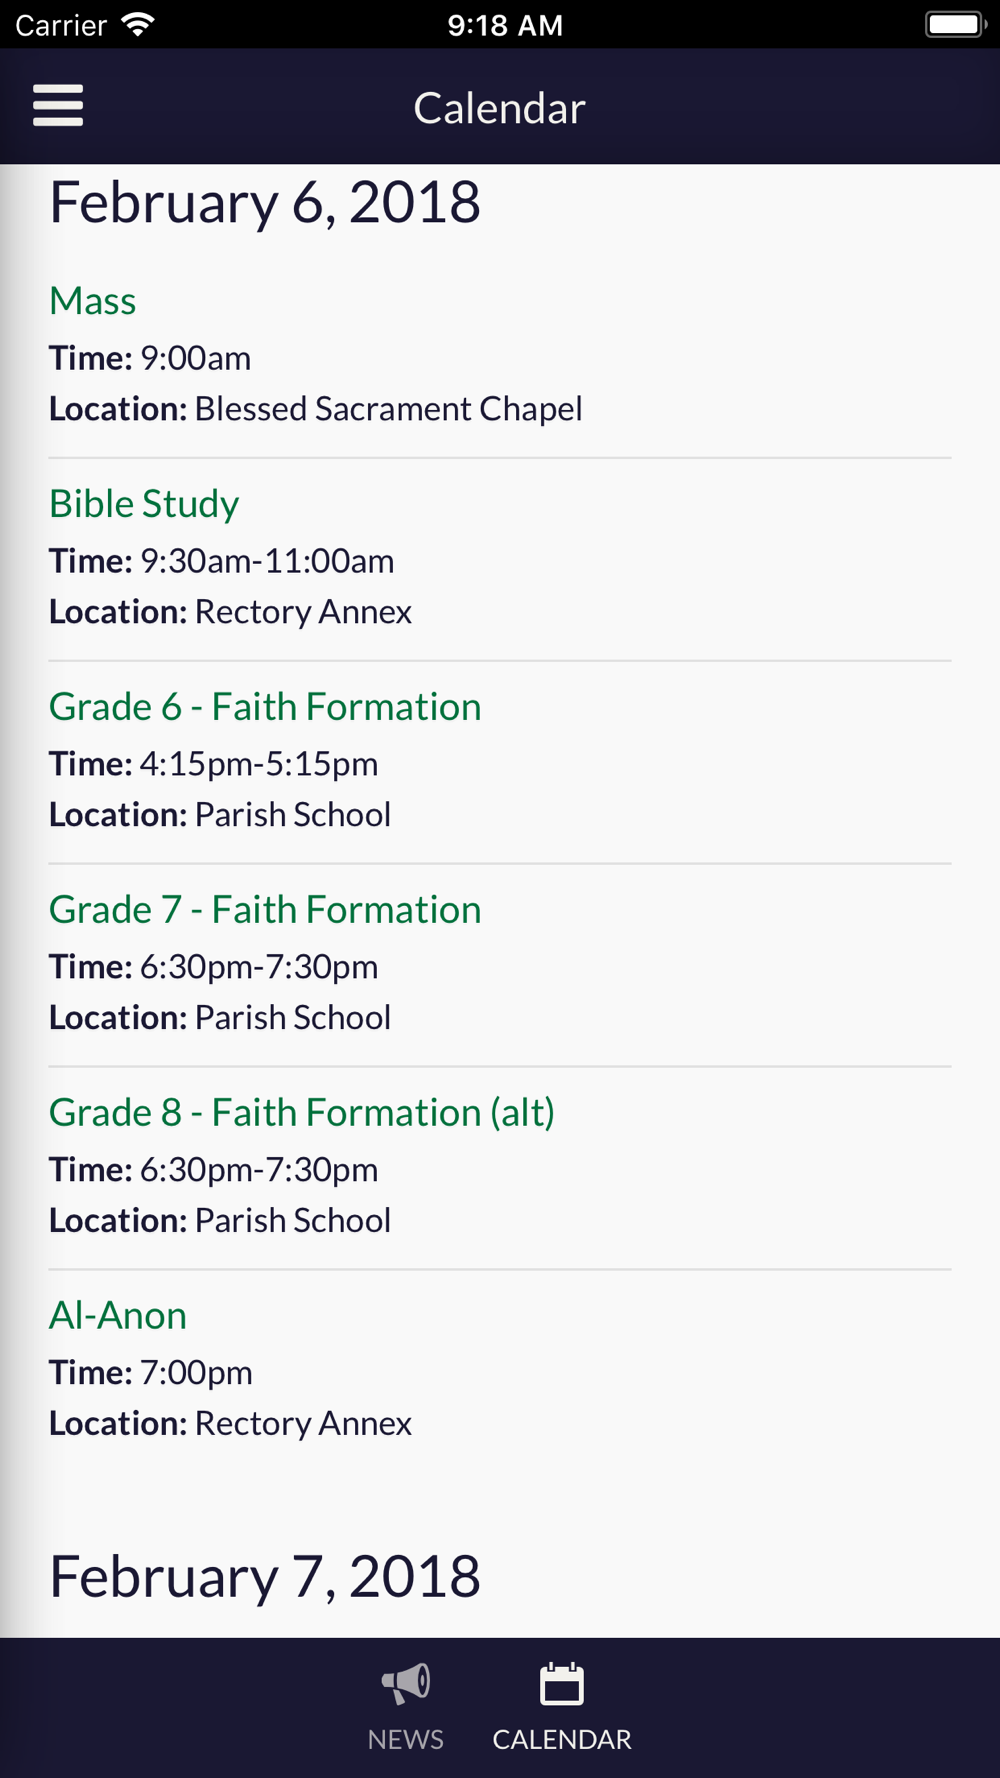1000x1778 pixels.
Task: Tap the Calendar title in header
Action: click(x=500, y=108)
